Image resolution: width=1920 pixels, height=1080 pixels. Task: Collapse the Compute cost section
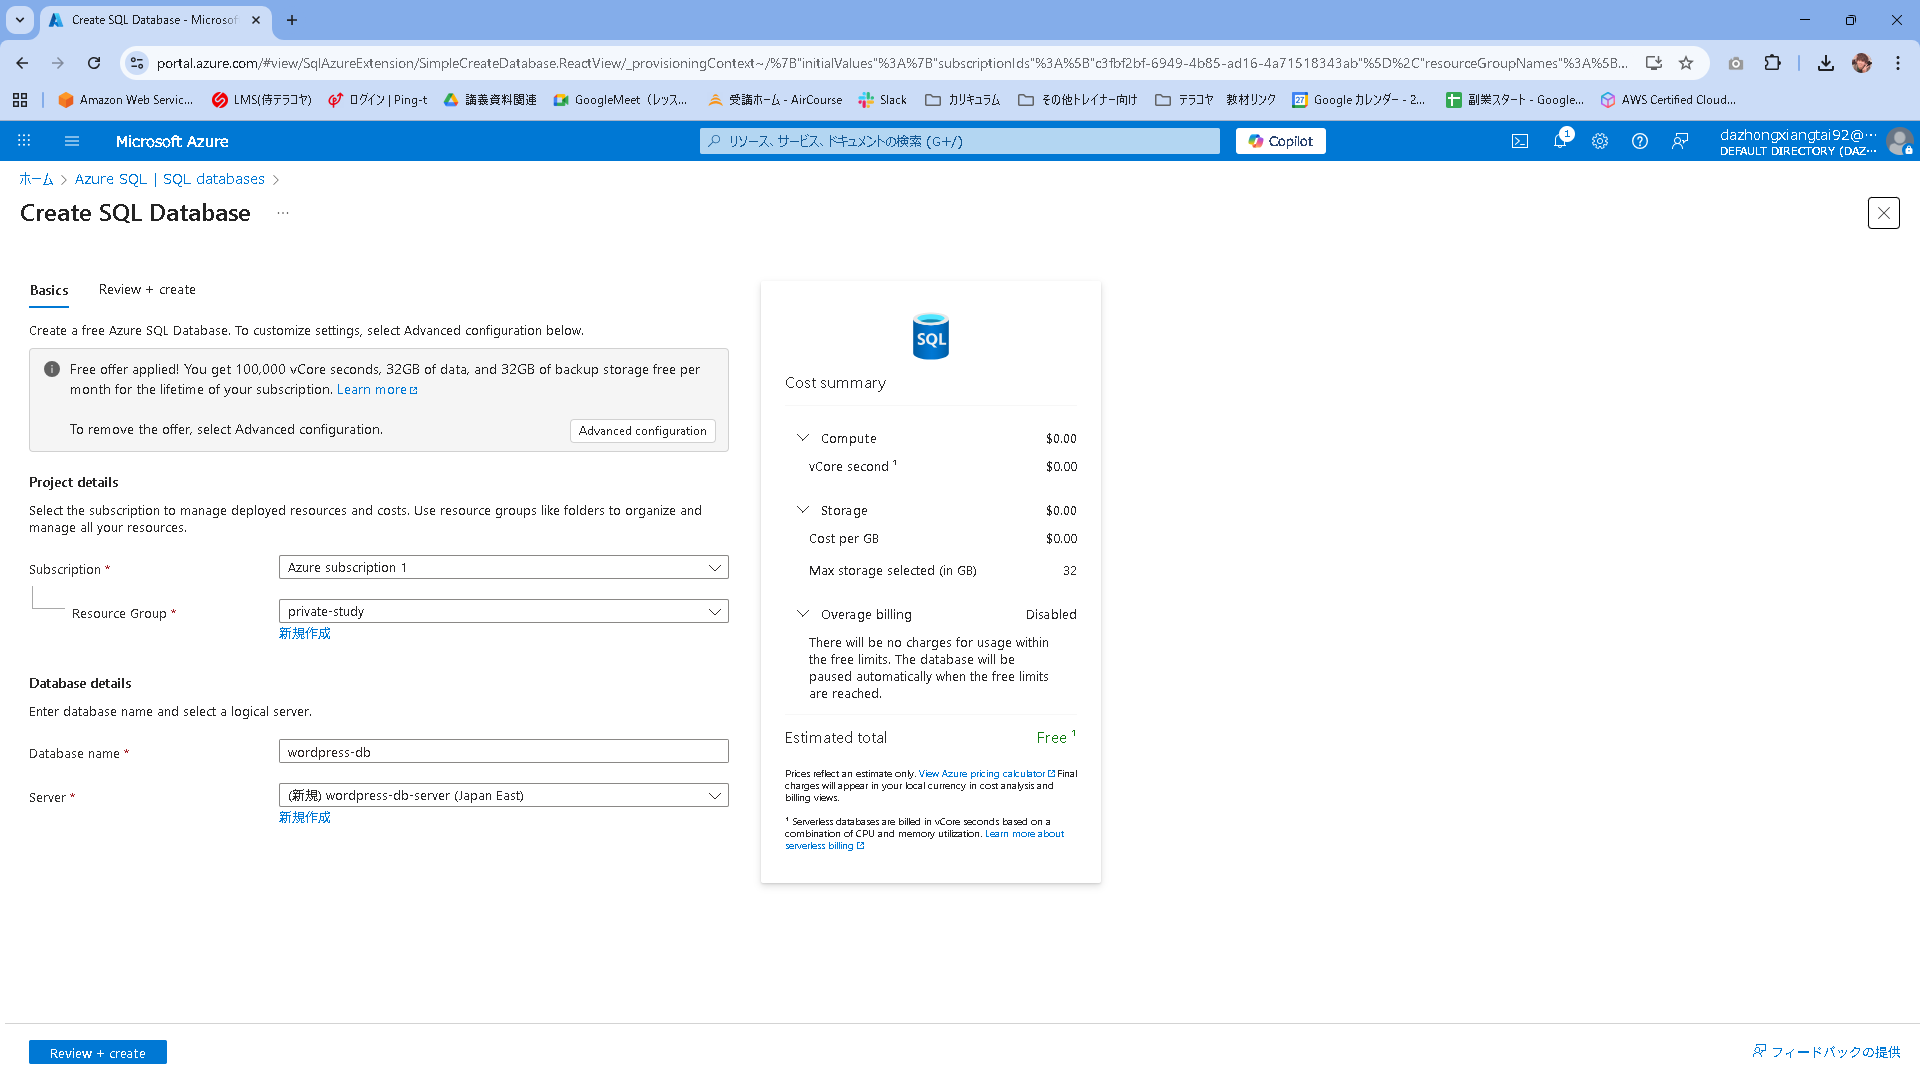click(802, 438)
